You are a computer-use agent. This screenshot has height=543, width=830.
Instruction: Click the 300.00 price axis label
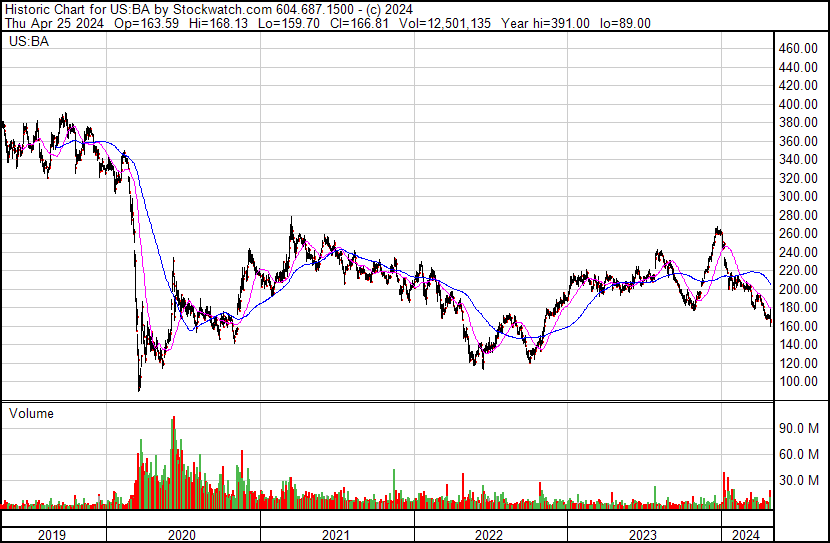click(x=800, y=197)
